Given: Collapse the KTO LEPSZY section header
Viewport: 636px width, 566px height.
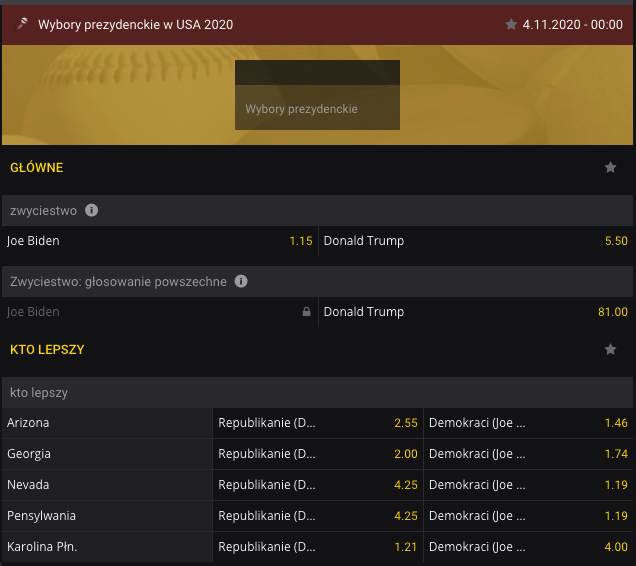Looking at the screenshot, I should click(47, 350).
